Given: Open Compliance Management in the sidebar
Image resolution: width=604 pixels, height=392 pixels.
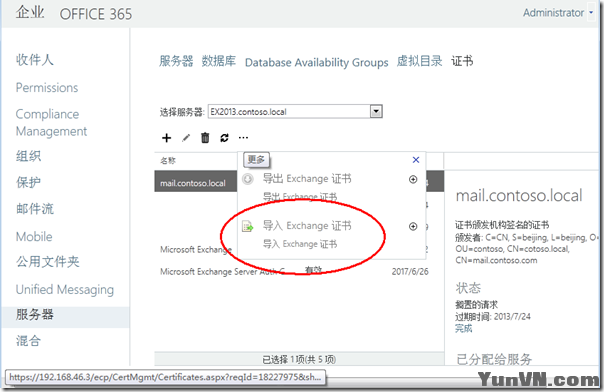Looking at the screenshot, I should click(x=51, y=122).
